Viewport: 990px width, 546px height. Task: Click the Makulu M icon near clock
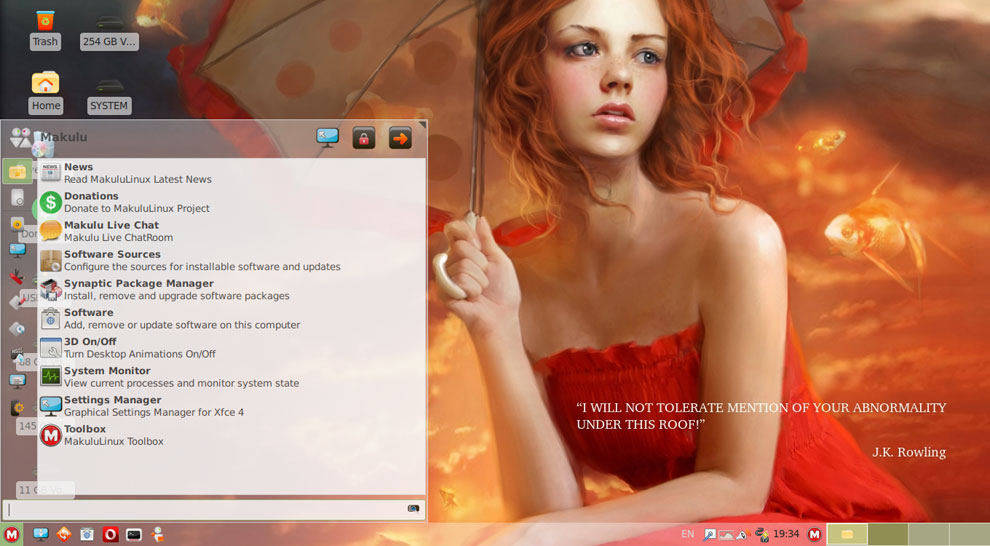tap(814, 535)
